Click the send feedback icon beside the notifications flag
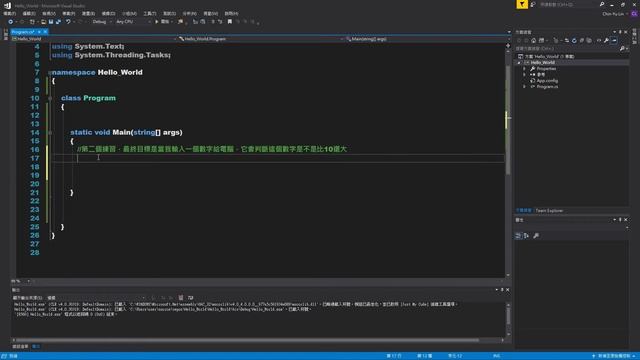The image size is (640, 360). (533, 4)
